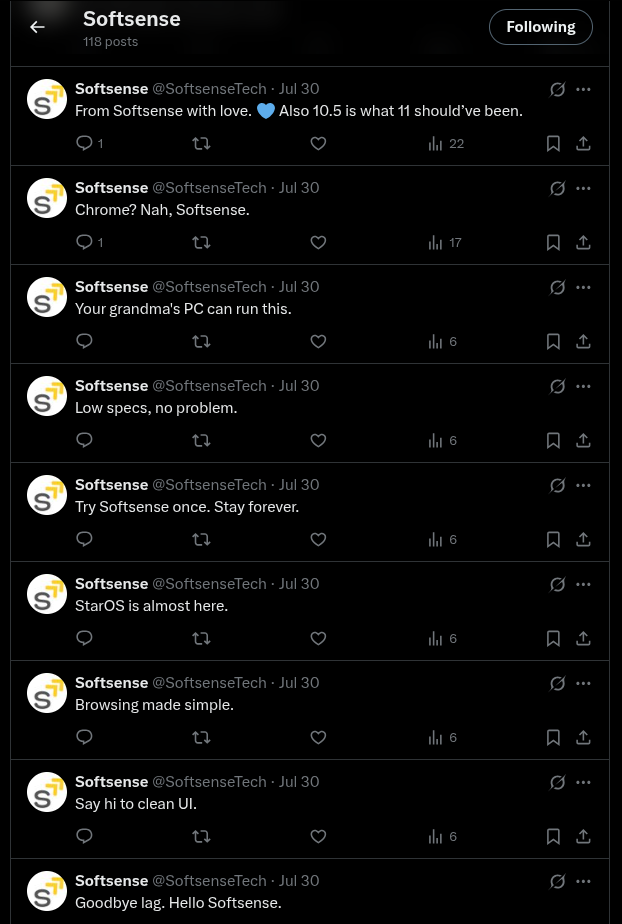Bookmark the "Try Softsense once" post
Screen dimensions: 622x924
point(553,540)
